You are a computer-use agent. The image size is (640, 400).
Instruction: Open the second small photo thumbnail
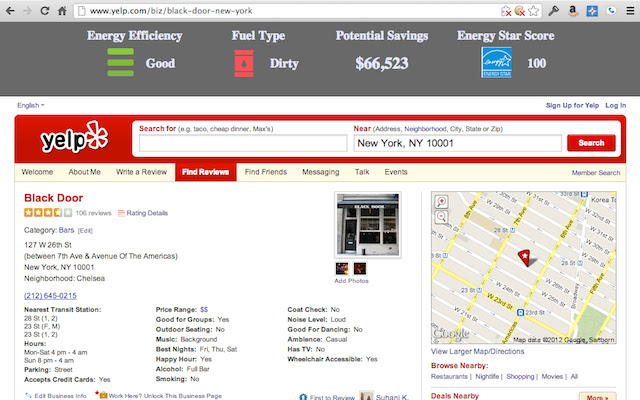click(360, 269)
